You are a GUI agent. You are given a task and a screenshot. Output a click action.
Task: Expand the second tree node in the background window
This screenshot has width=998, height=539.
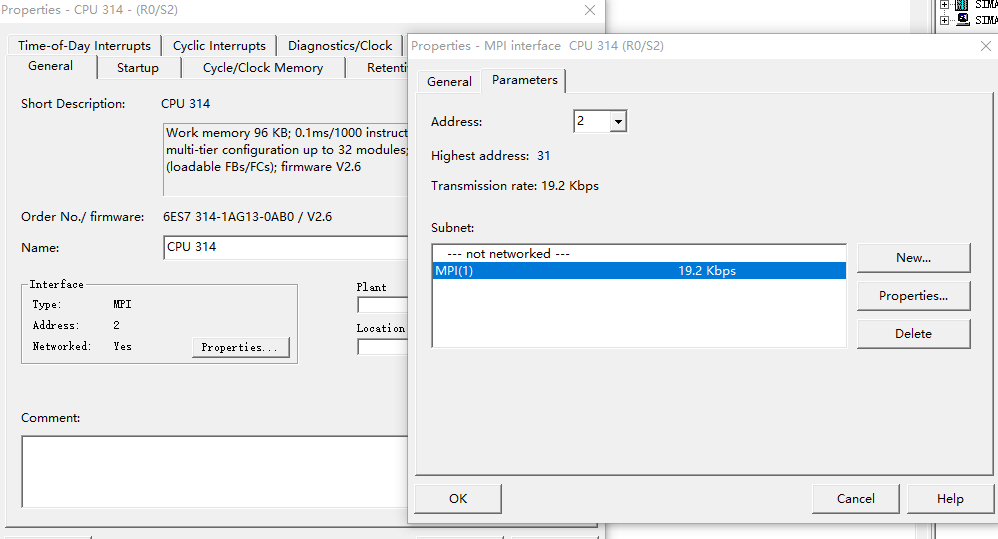[945, 20]
